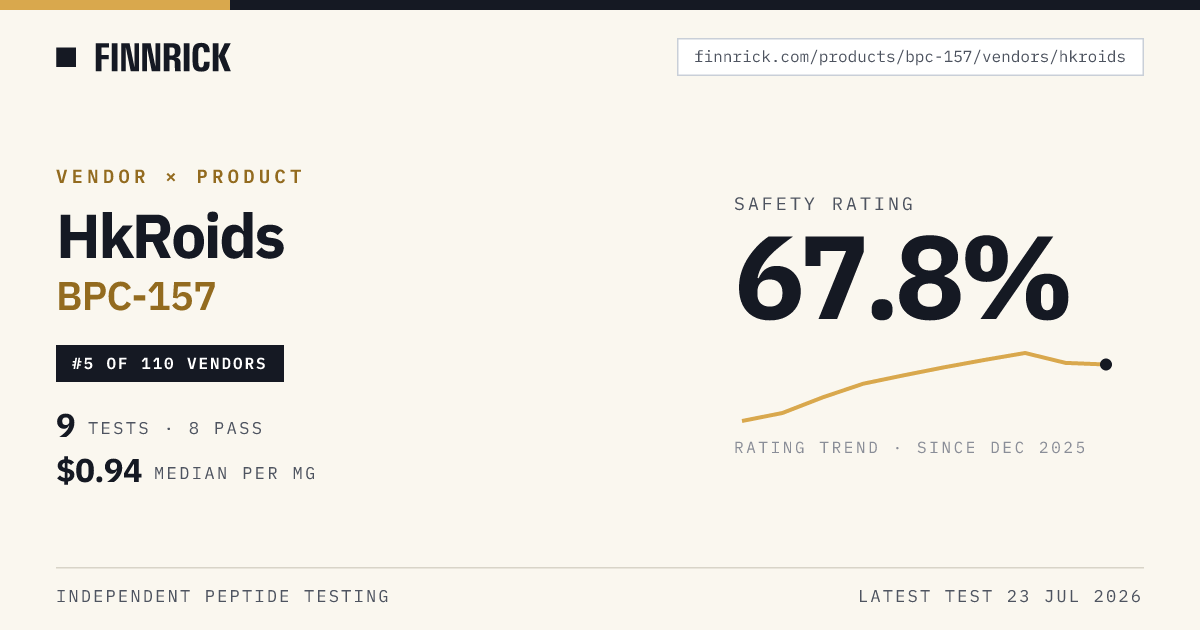1200x630 pixels.
Task: Click the 67.8% safety rating value
Action: pos(902,278)
